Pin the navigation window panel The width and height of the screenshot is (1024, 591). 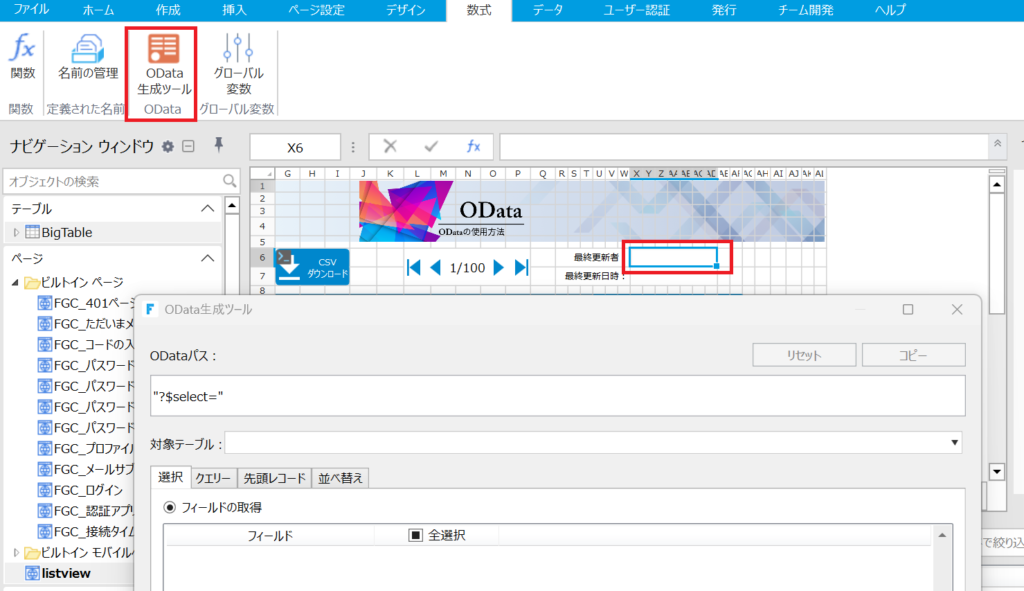click(219, 146)
